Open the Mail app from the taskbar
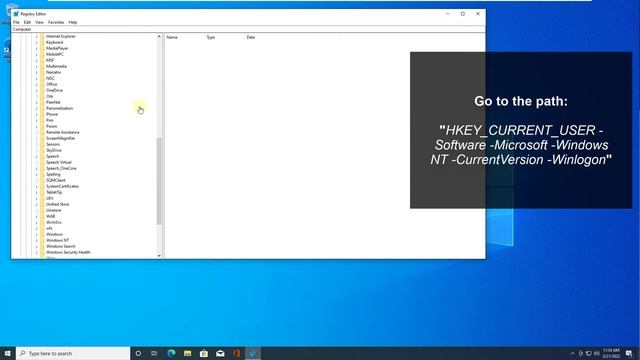This screenshot has width=640, height=360. pyautogui.click(x=220, y=353)
